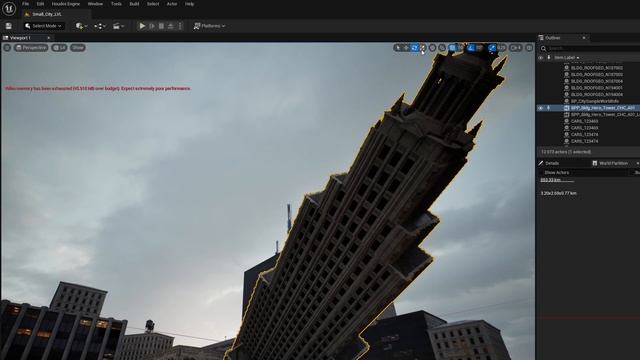Activate the Translate gizmo tool

tap(406, 48)
